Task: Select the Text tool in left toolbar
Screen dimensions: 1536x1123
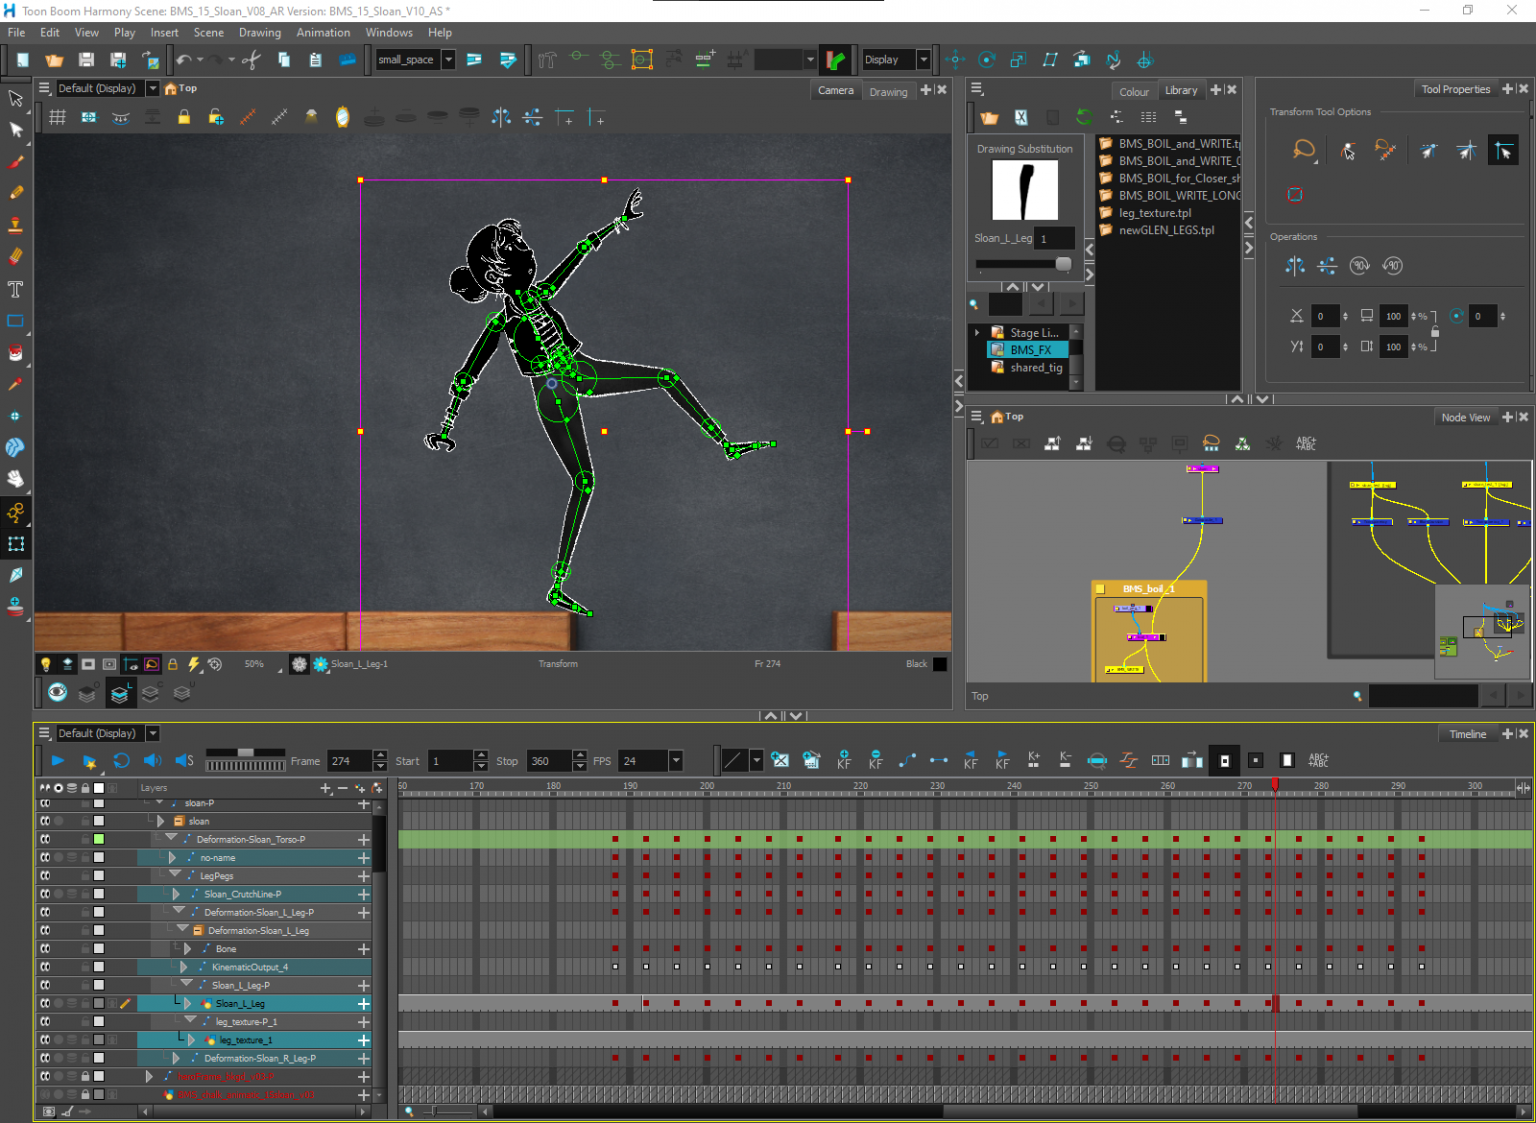Action: tap(15, 289)
